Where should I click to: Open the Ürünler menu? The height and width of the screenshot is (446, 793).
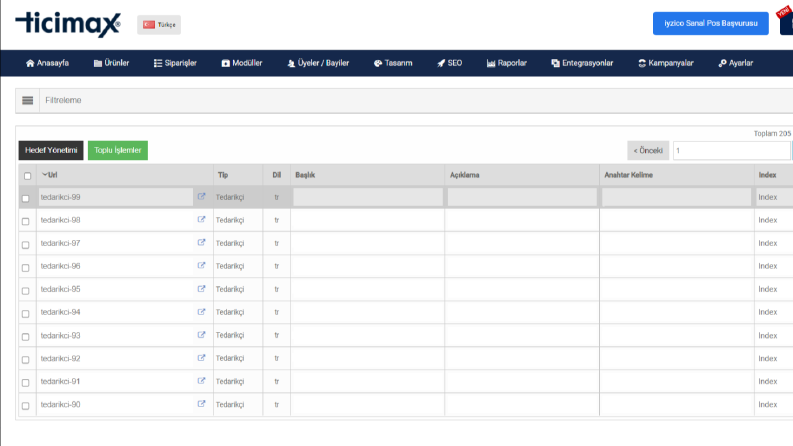111,63
